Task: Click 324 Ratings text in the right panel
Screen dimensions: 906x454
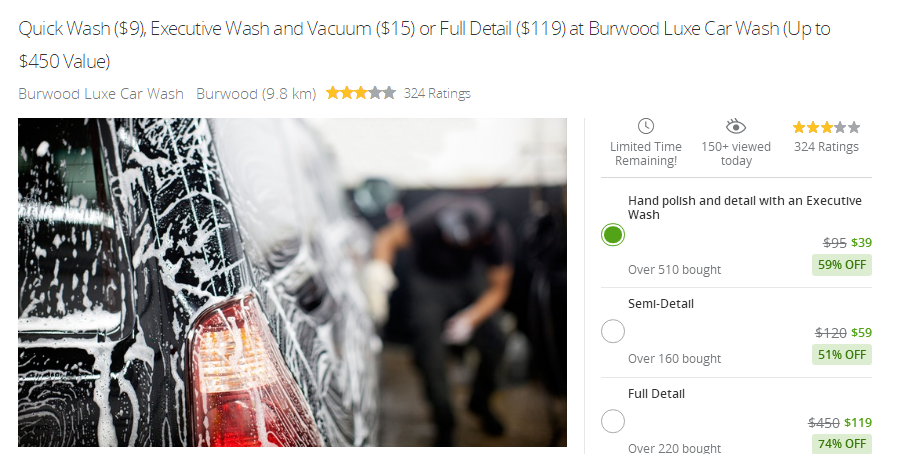Action: (x=826, y=147)
